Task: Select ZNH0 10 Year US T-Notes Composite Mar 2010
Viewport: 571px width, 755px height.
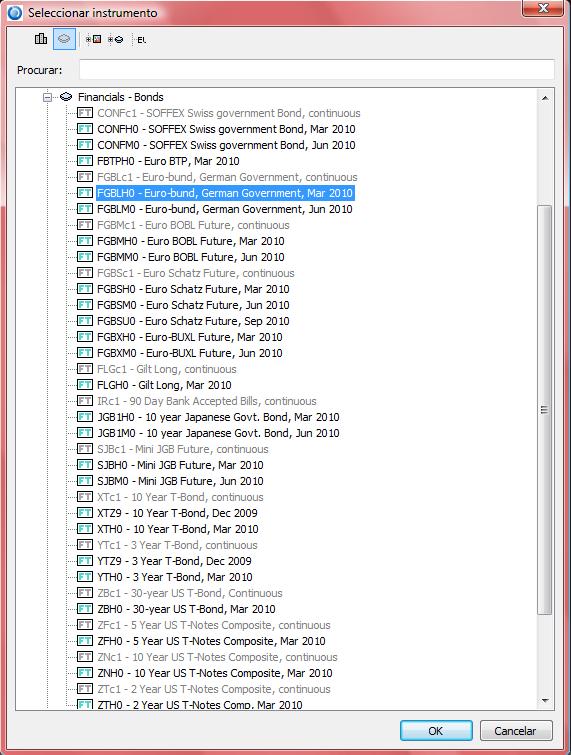Action: [x=215, y=673]
